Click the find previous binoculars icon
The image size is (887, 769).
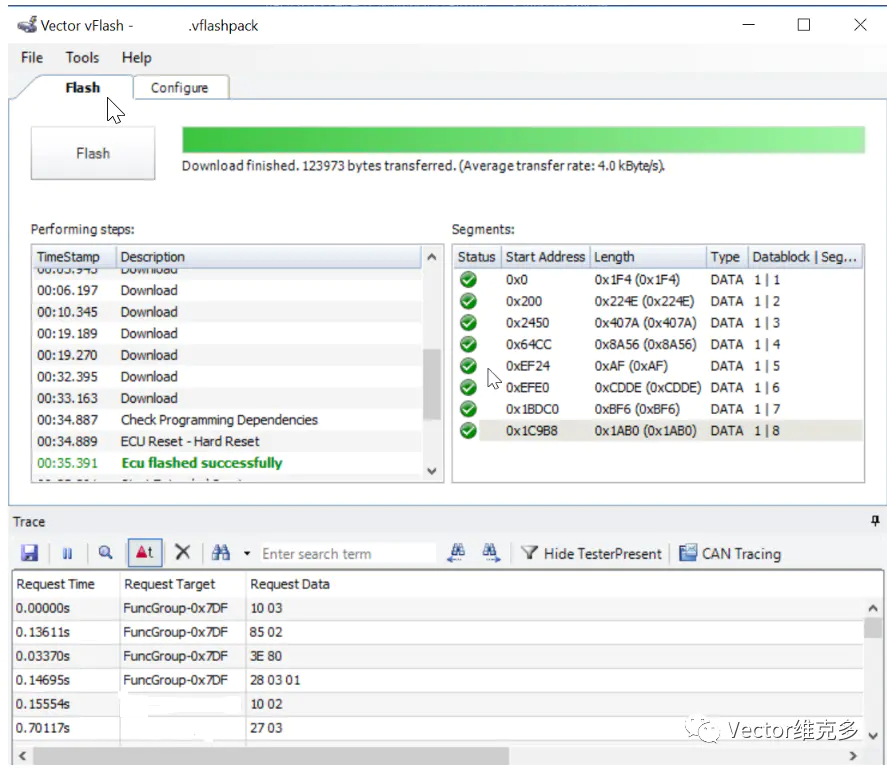click(457, 552)
